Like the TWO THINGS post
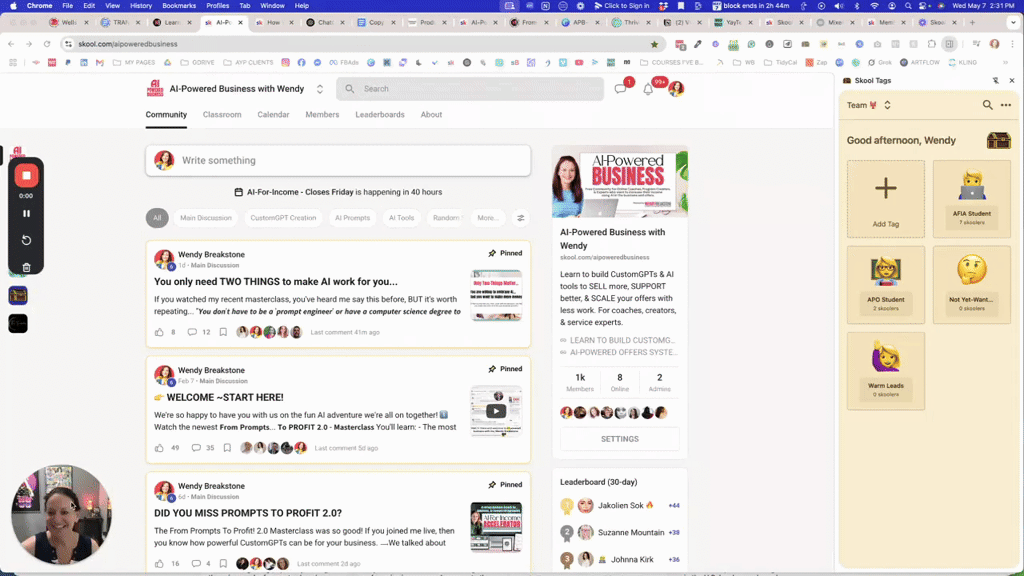Screen dimensions: 1024x576 point(159,332)
